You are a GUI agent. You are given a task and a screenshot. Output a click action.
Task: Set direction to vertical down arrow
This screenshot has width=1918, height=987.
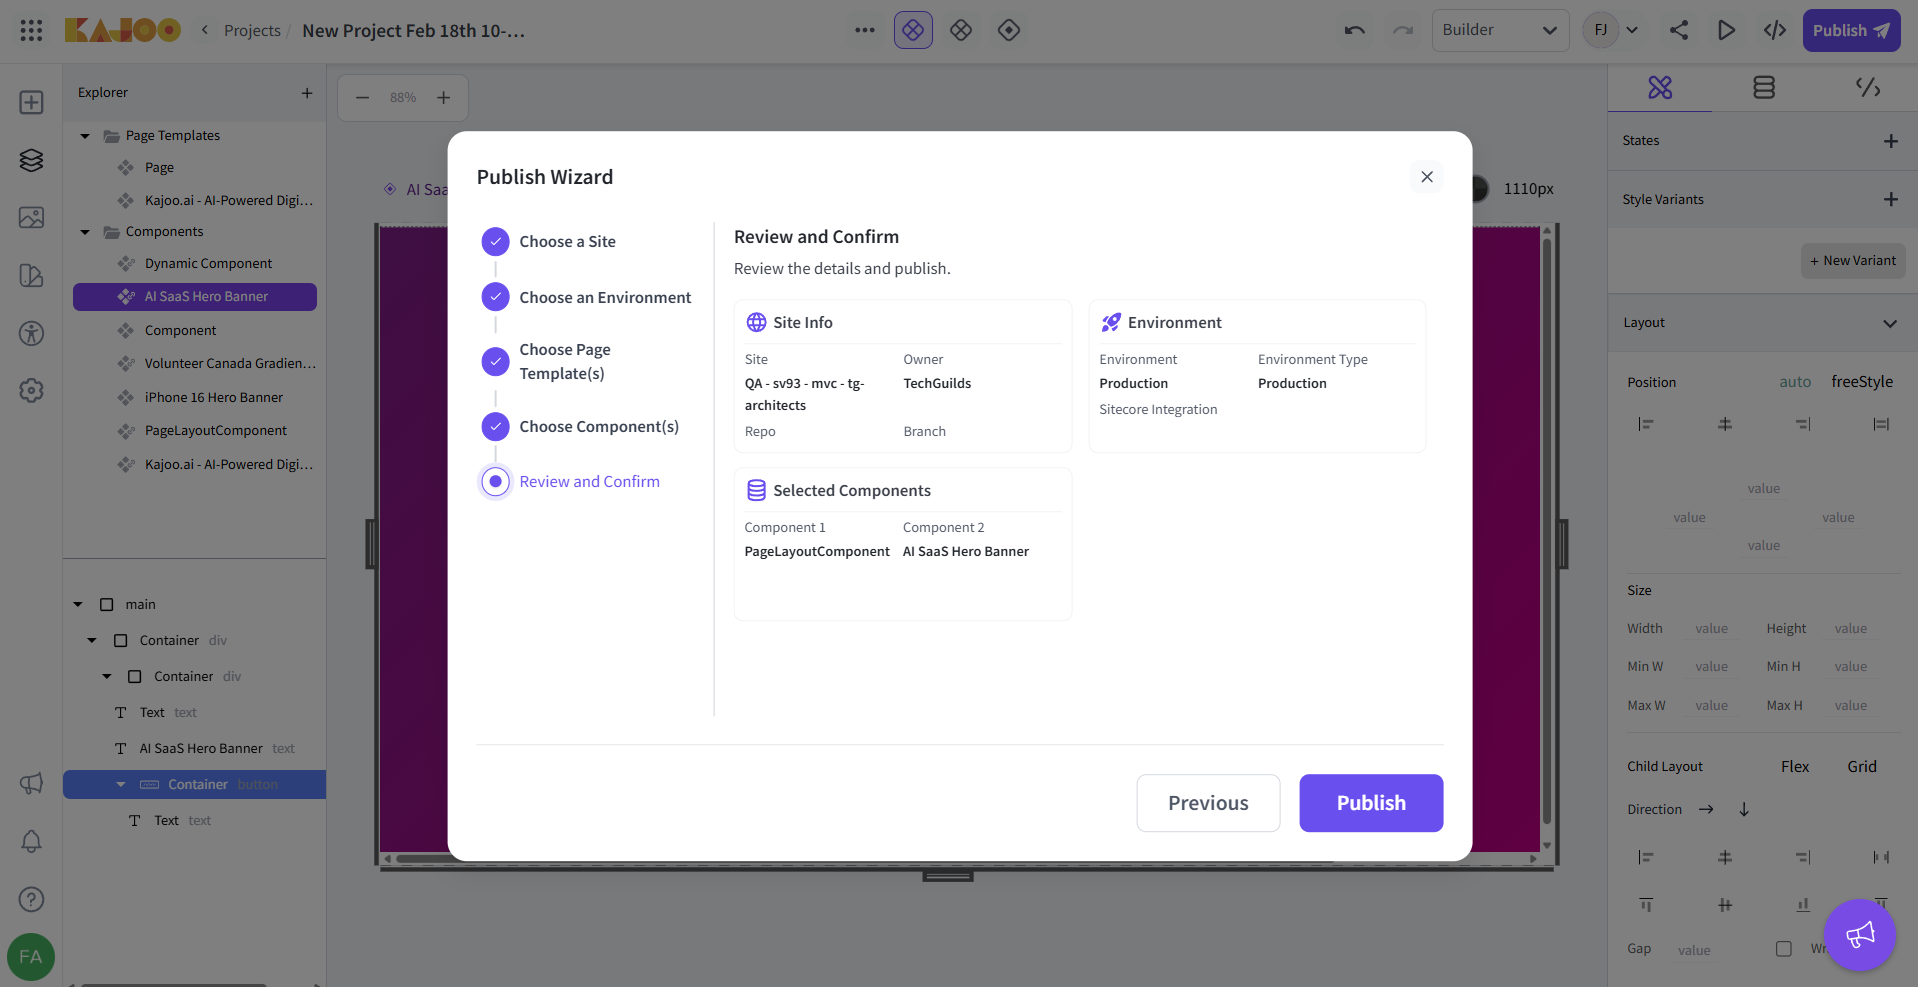click(1744, 809)
